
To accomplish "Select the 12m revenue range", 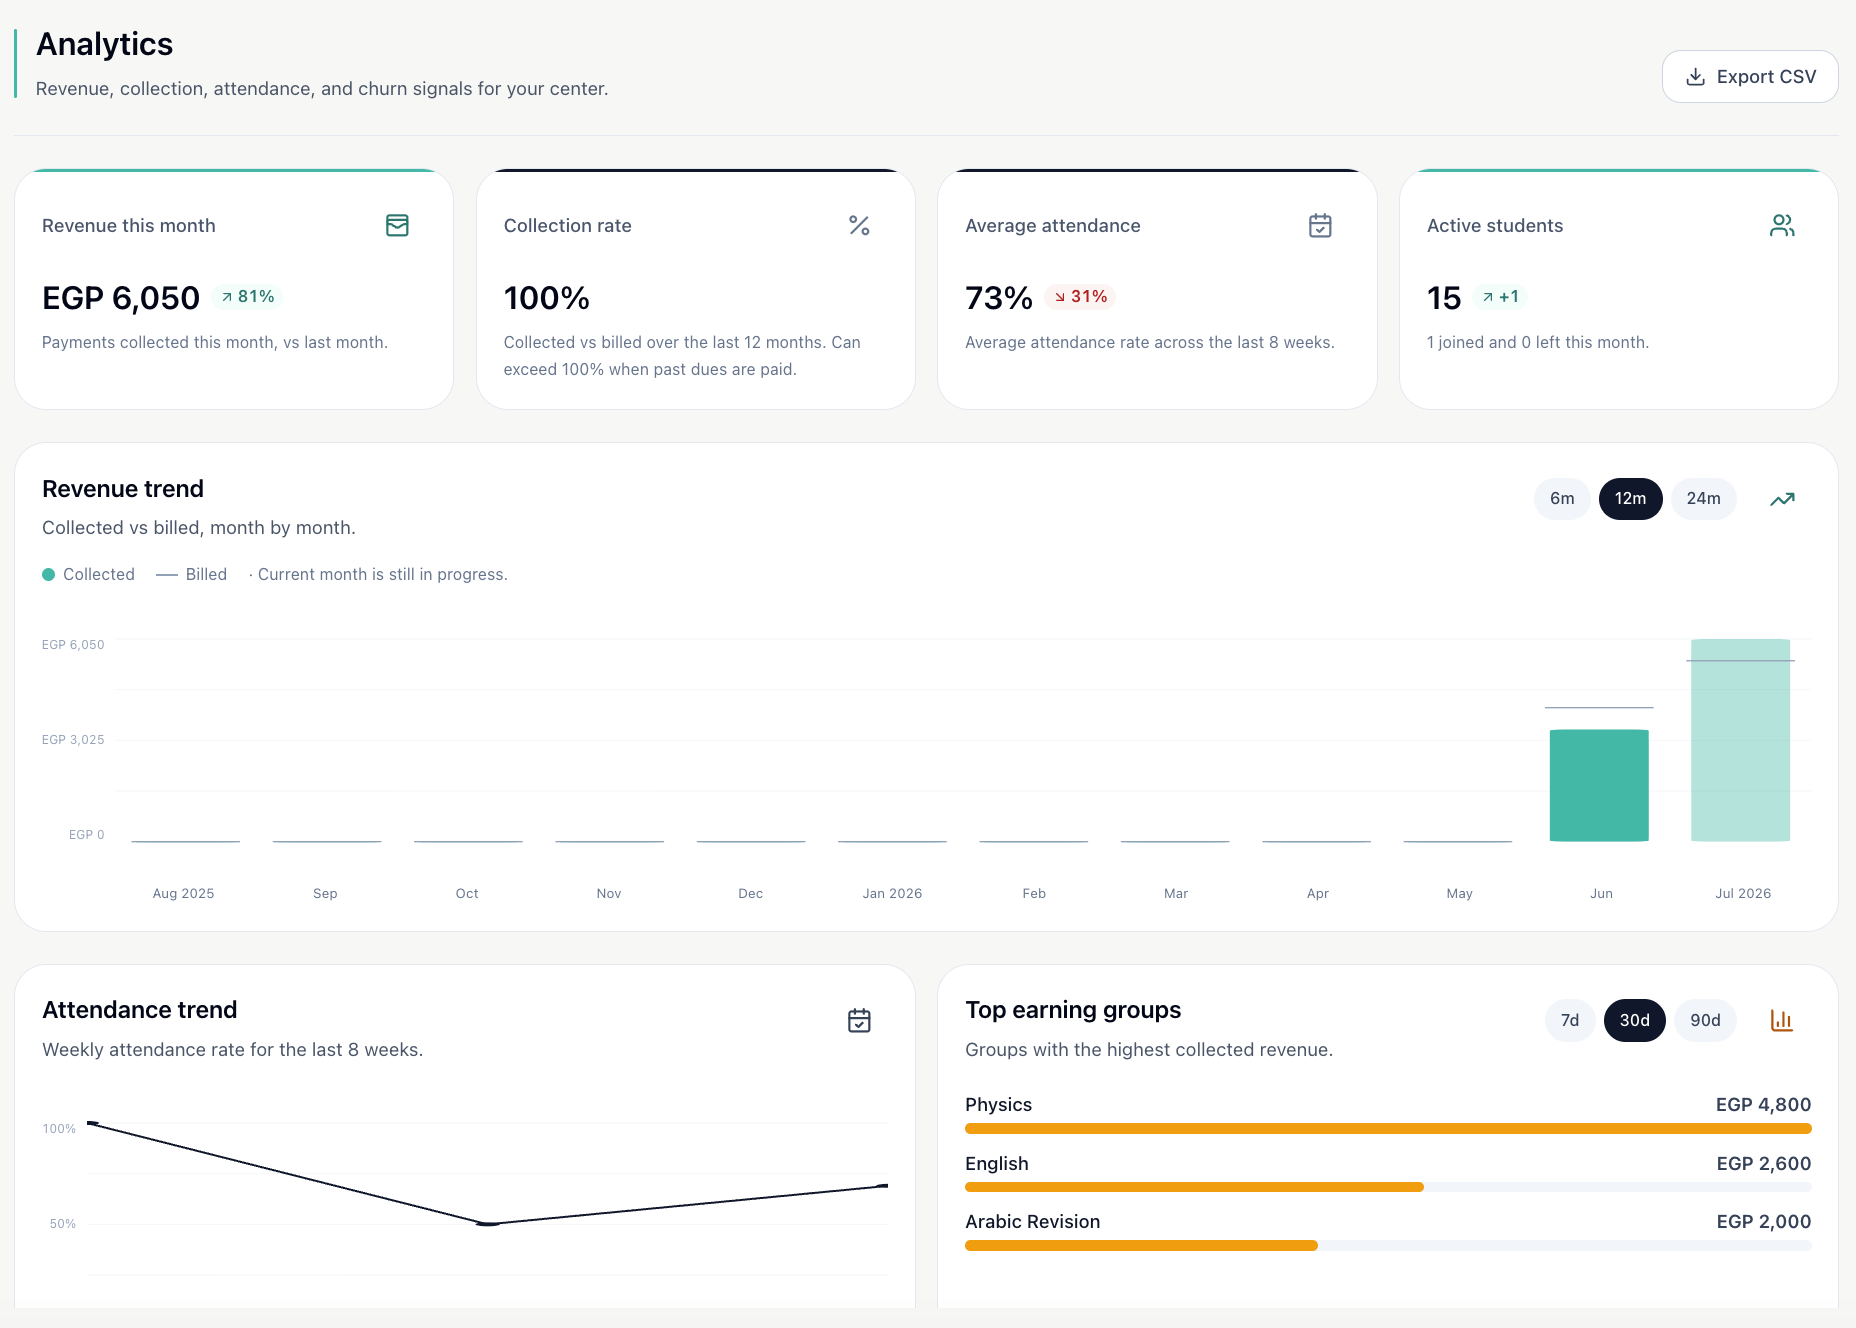I will (1630, 499).
